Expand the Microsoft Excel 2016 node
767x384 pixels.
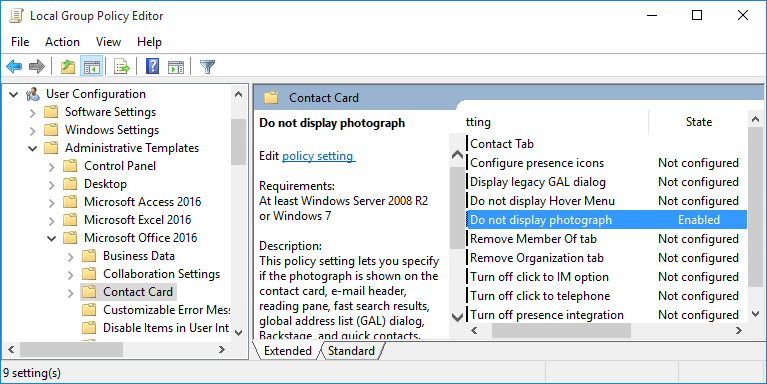52,221
